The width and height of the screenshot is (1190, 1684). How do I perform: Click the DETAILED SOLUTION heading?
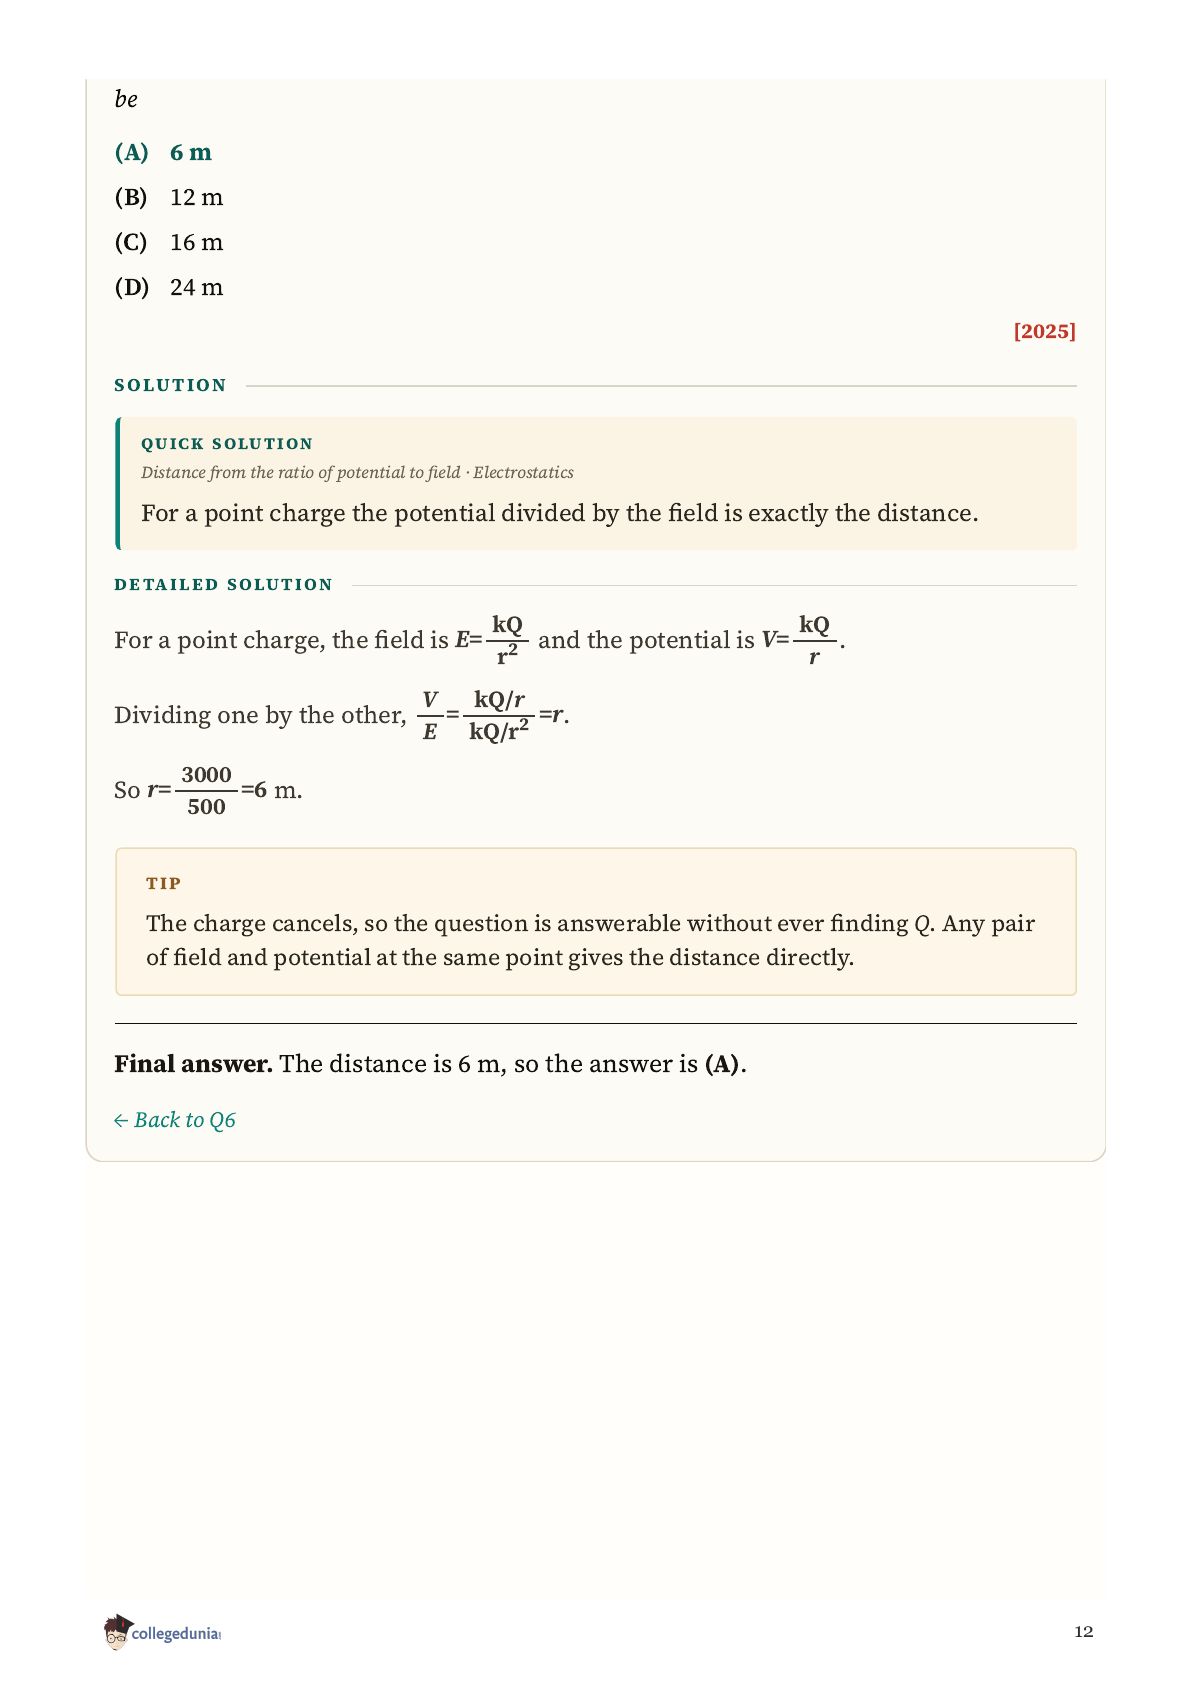click(223, 584)
